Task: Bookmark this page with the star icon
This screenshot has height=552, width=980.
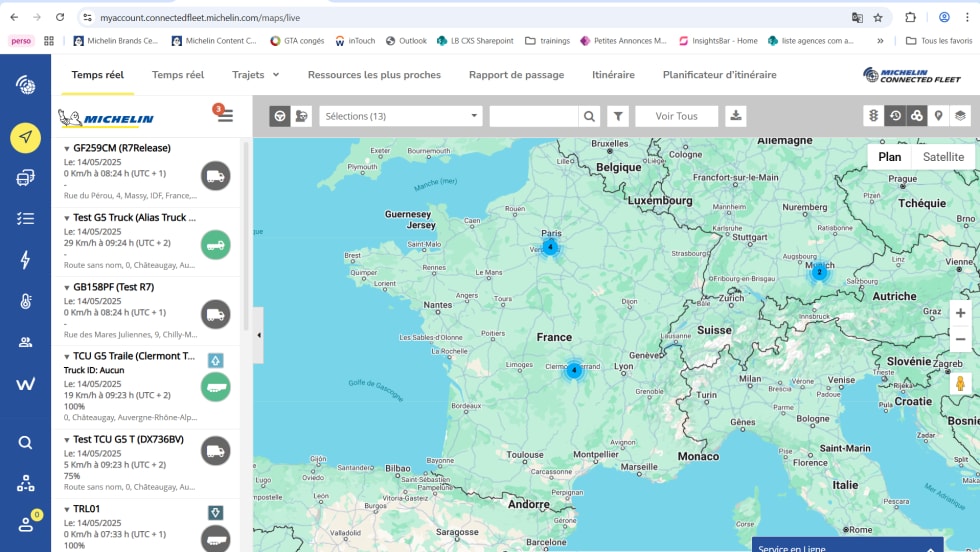Action: point(878,18)
